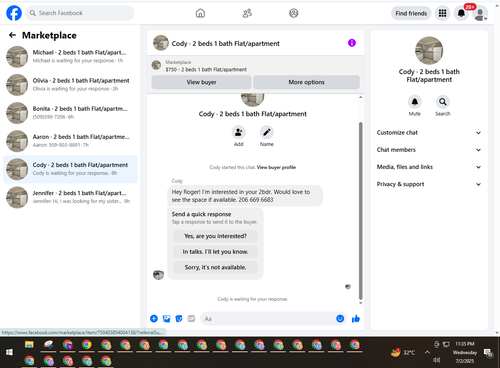500x368 pixels.
Task: Click the Find friends button
Action: pos(411,13)
